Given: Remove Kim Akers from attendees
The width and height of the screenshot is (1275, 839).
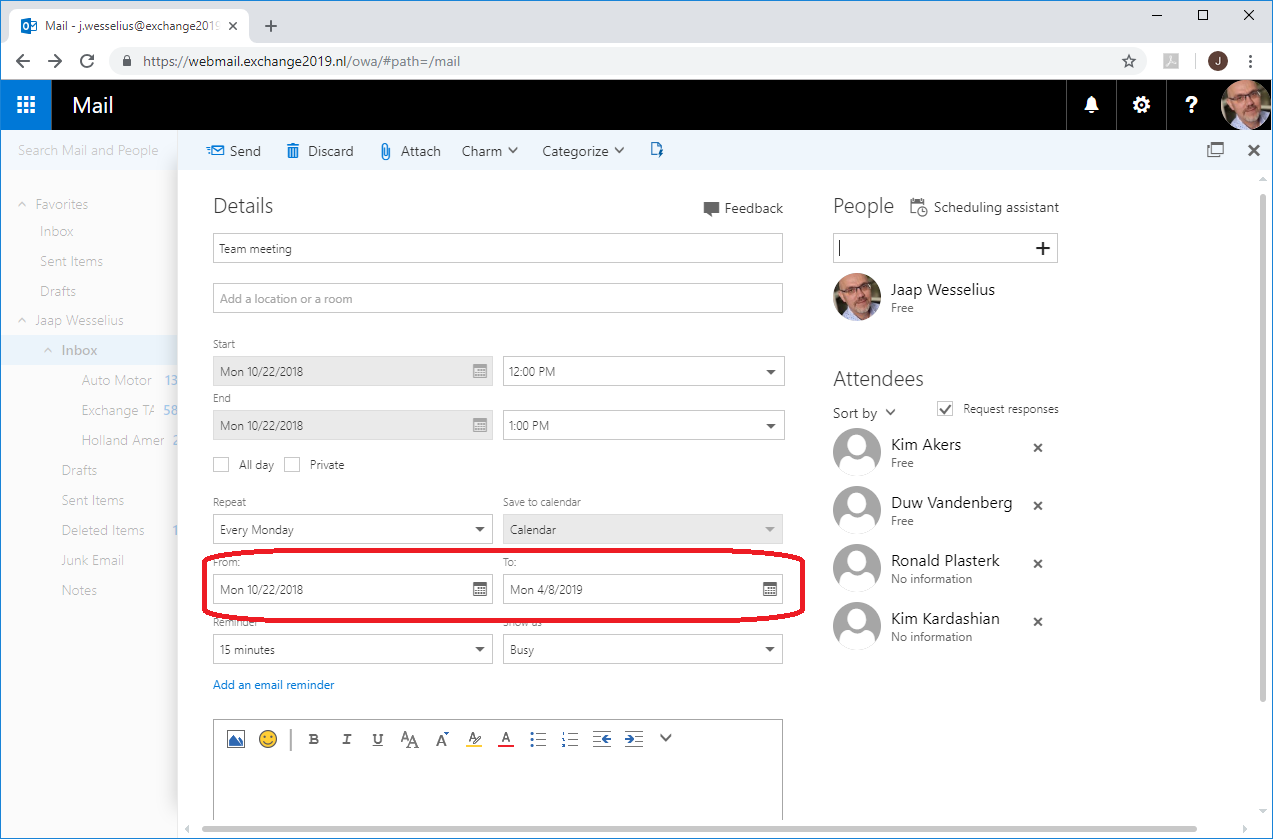Looking at the screenshot, I should [x=1037, y=448].
